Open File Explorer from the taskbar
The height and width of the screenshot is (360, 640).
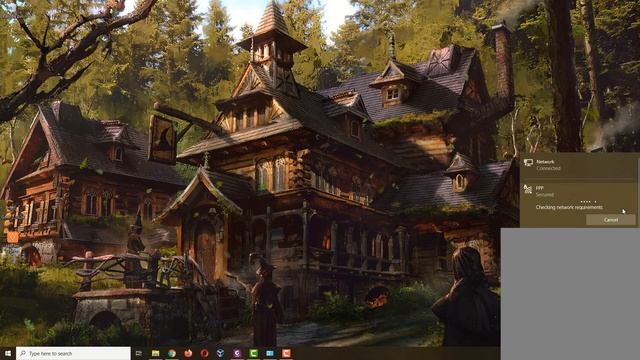(x=156, y=353)
